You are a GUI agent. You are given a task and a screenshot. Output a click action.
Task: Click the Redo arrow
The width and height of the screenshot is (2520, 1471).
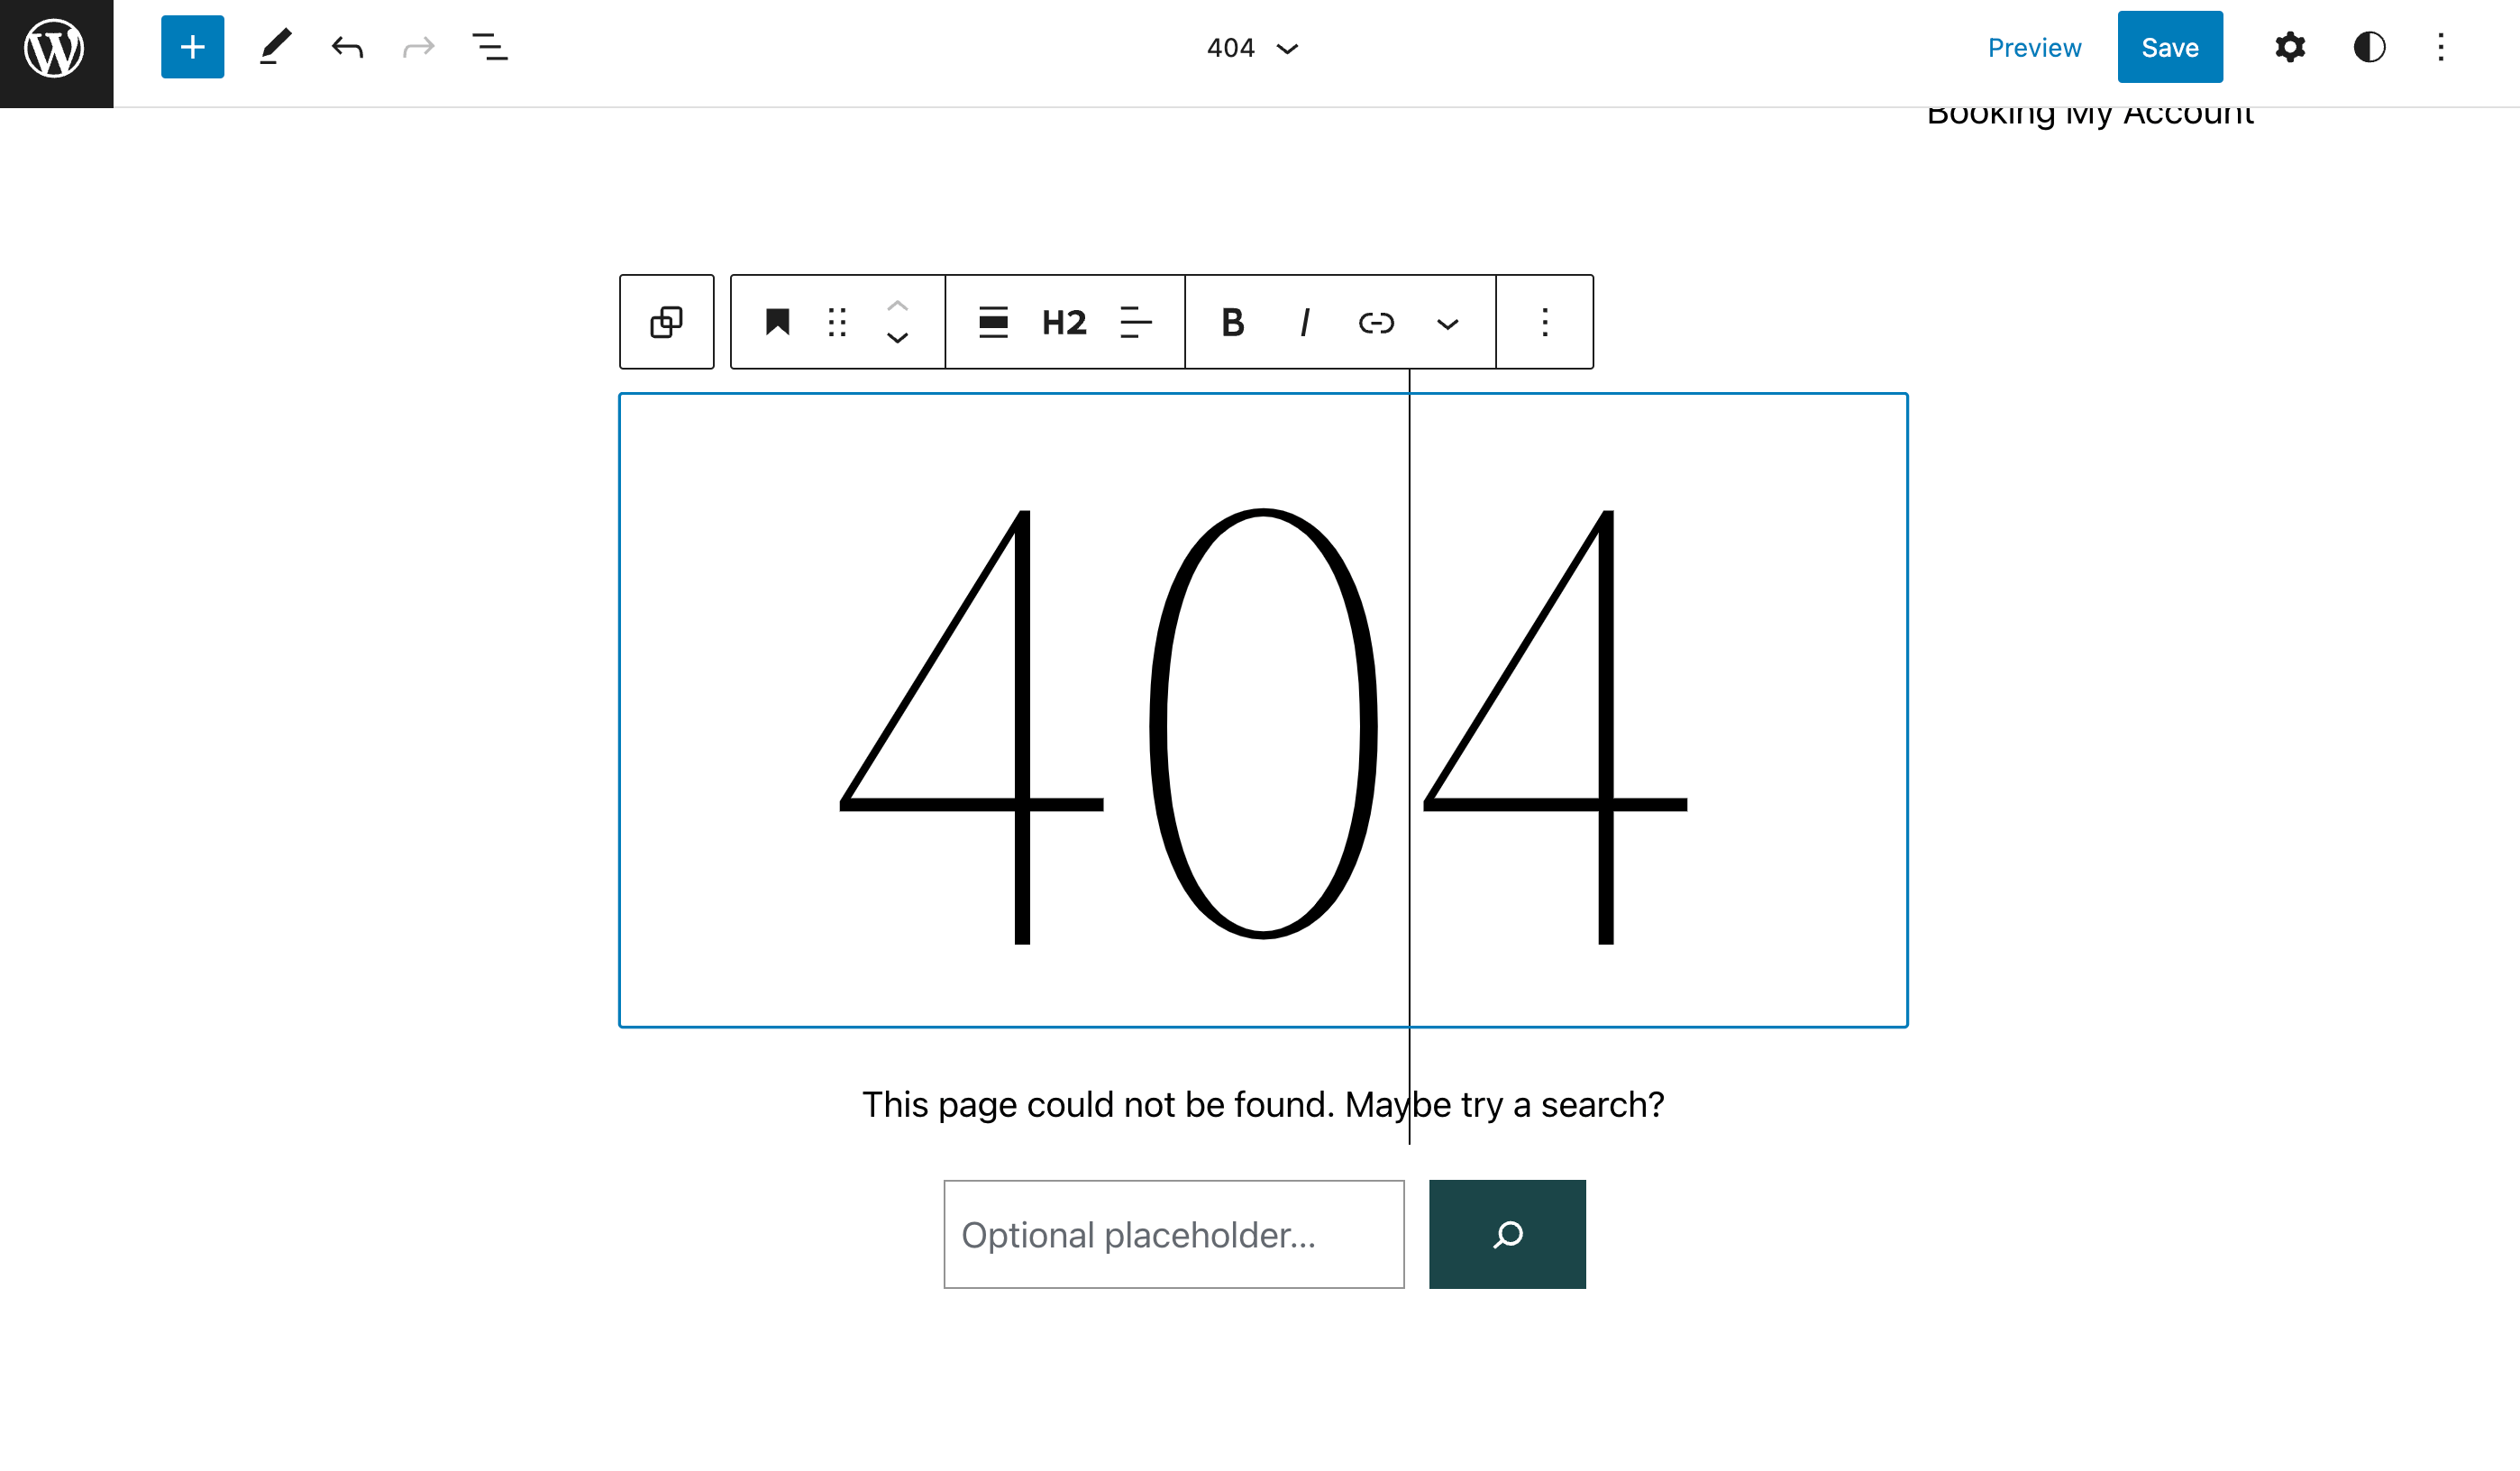pyautogui.click(x=418, y=47)
